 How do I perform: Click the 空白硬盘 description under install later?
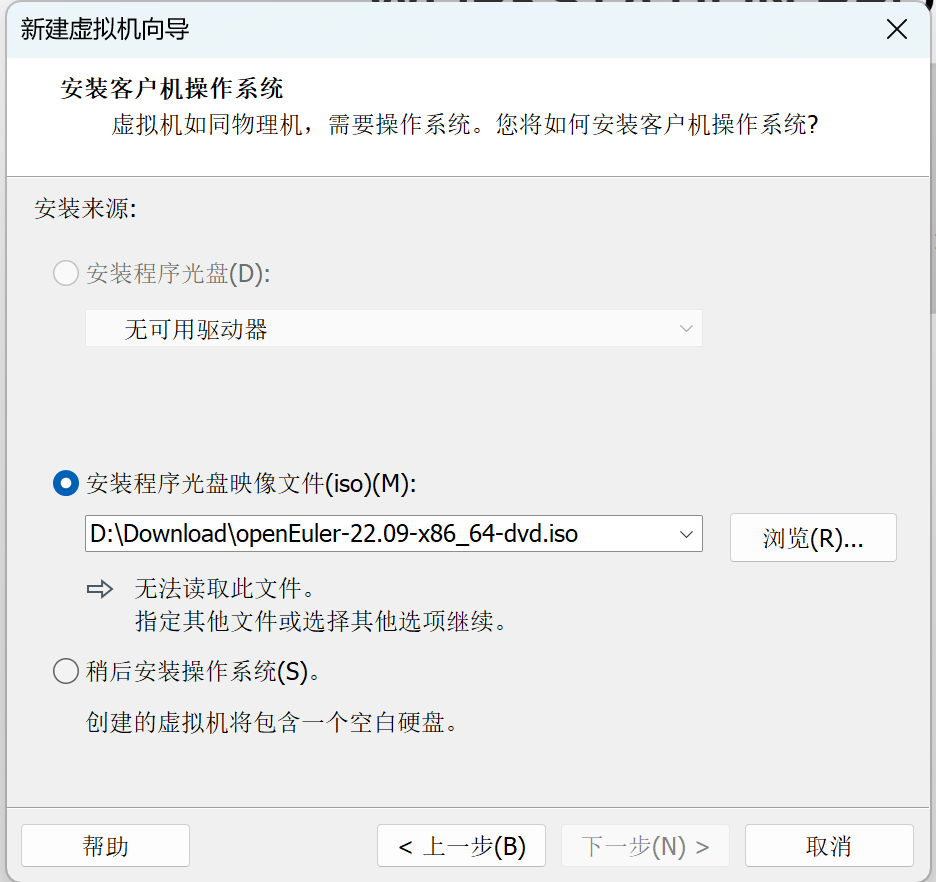coord(272,722)
